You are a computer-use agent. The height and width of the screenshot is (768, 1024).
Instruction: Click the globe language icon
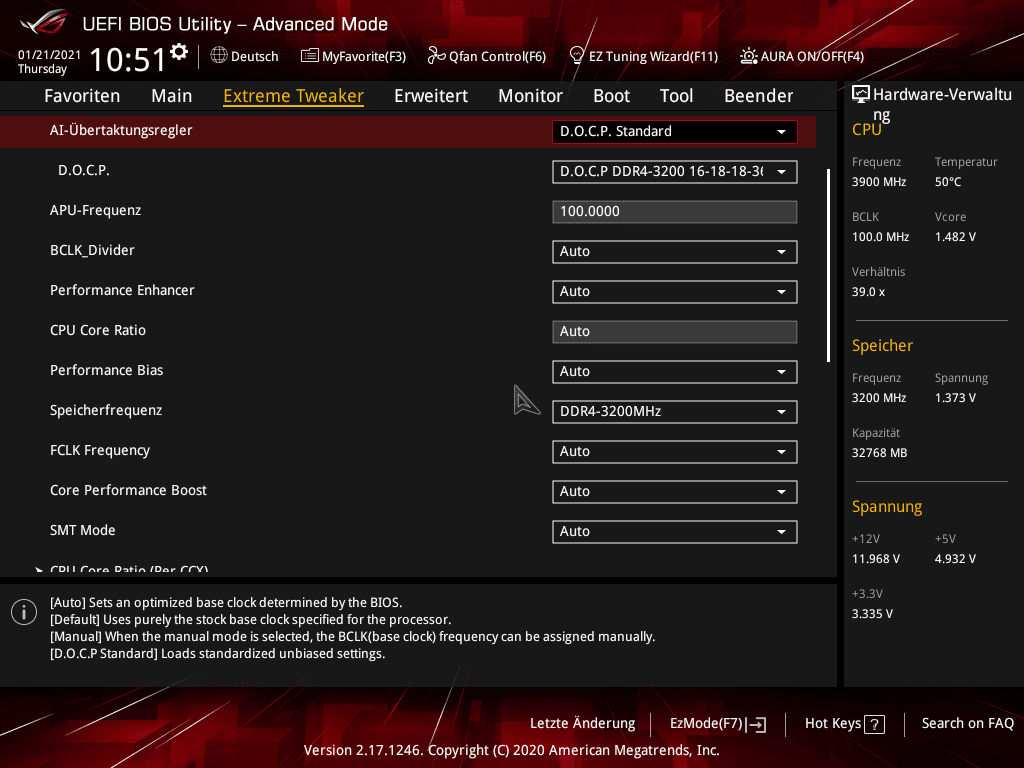219,56
